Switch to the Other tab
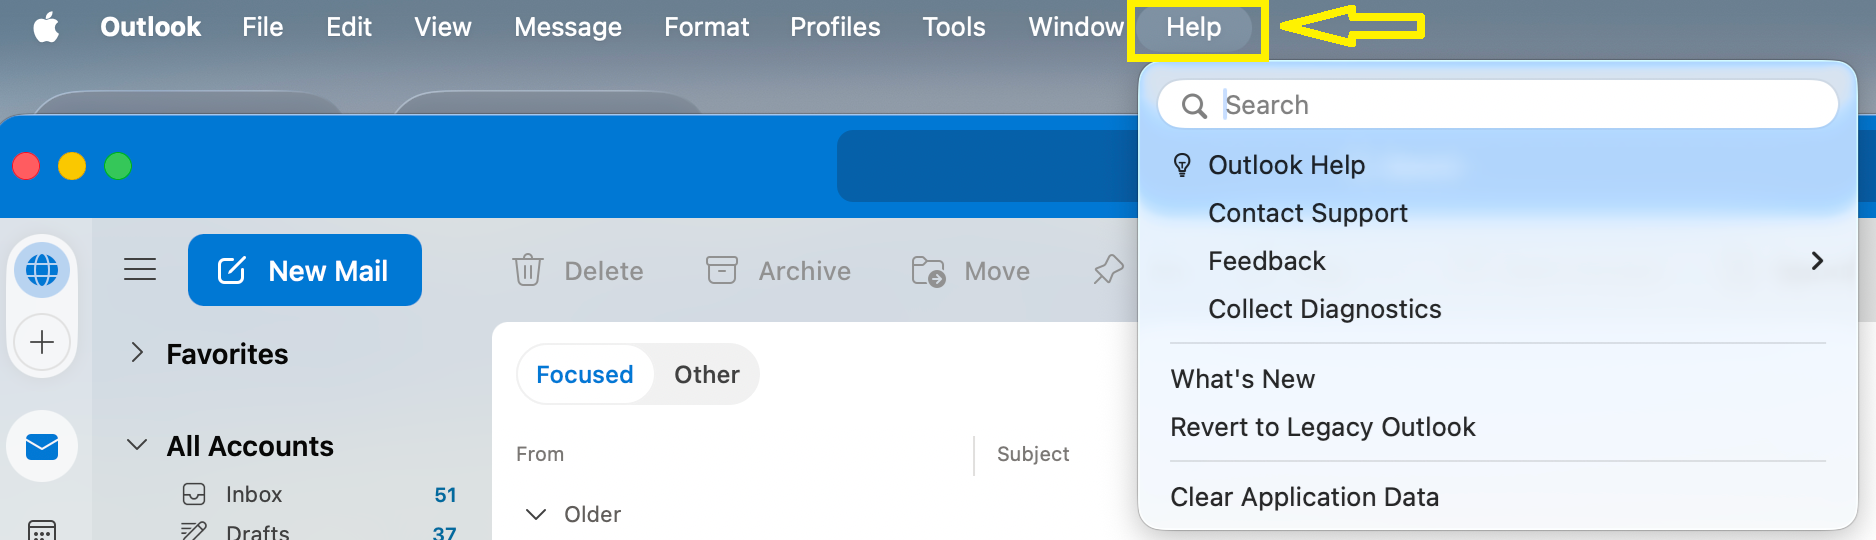The image size is (1876, 540). (707, 374)
